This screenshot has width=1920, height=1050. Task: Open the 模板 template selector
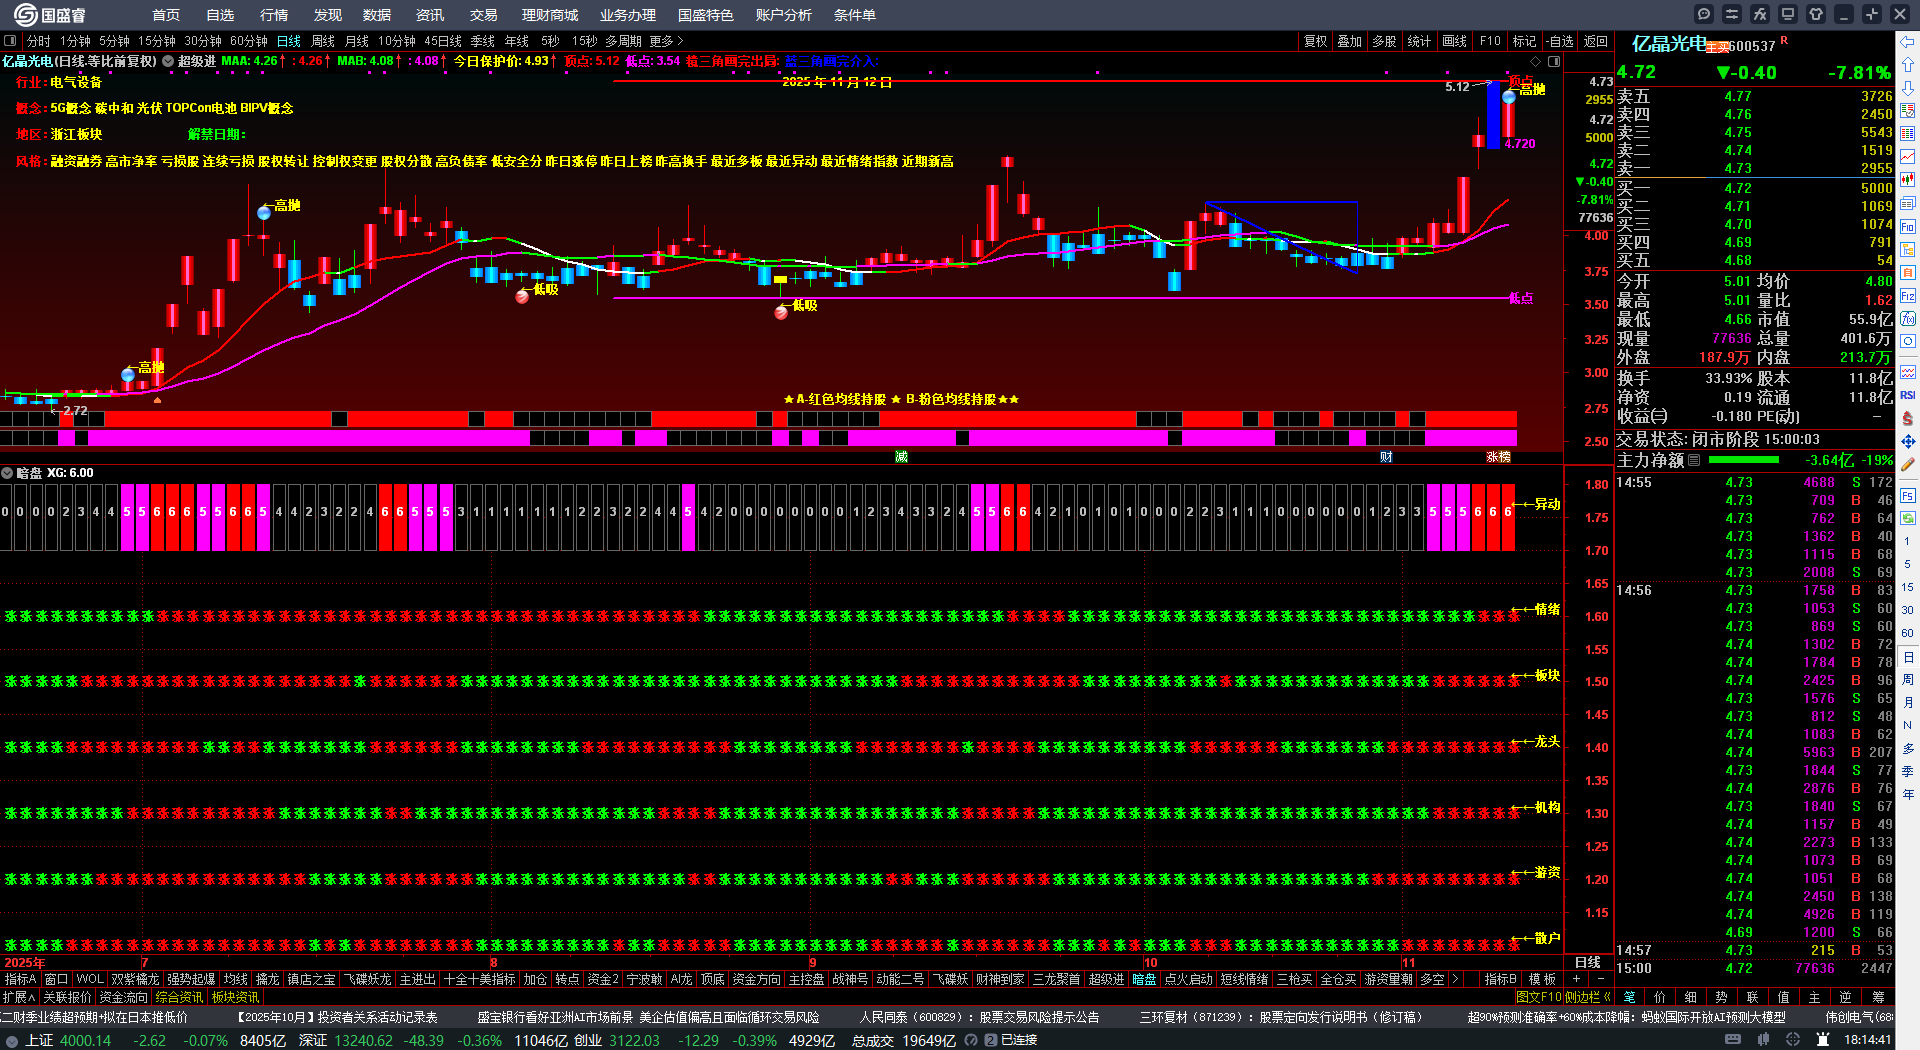[1543, 979]
